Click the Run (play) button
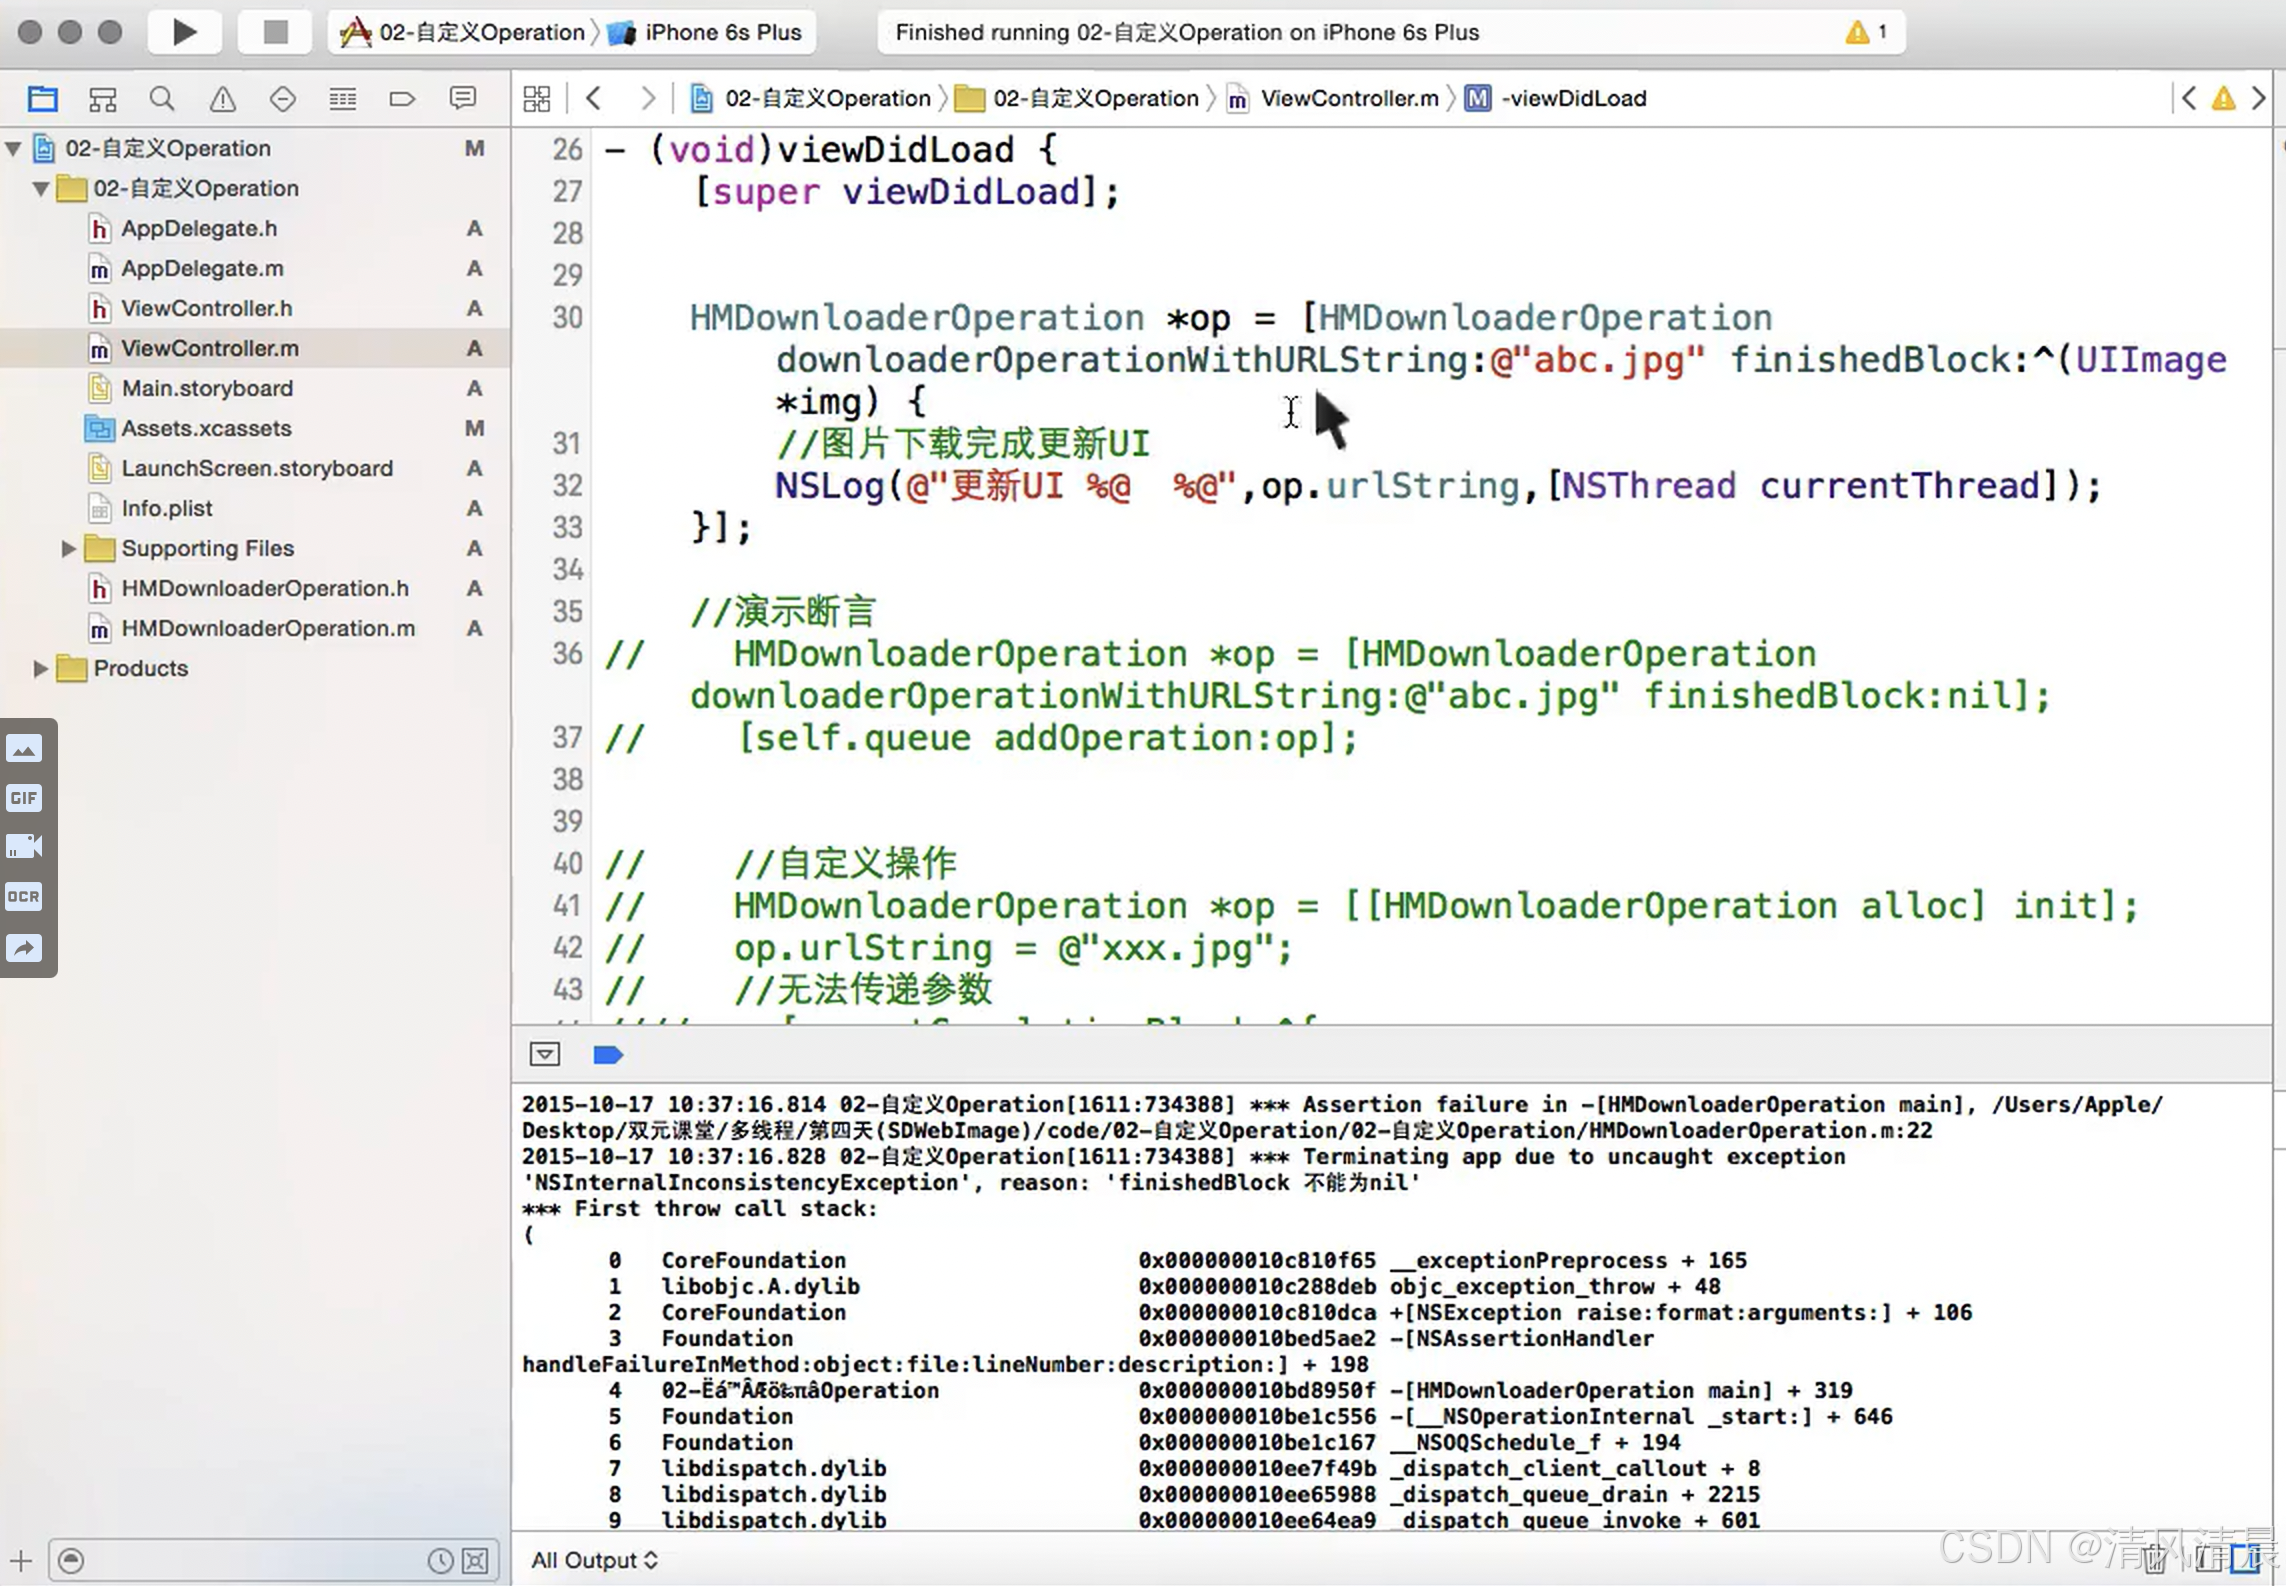2286x1586 pixels. click(x=184, y=32)
